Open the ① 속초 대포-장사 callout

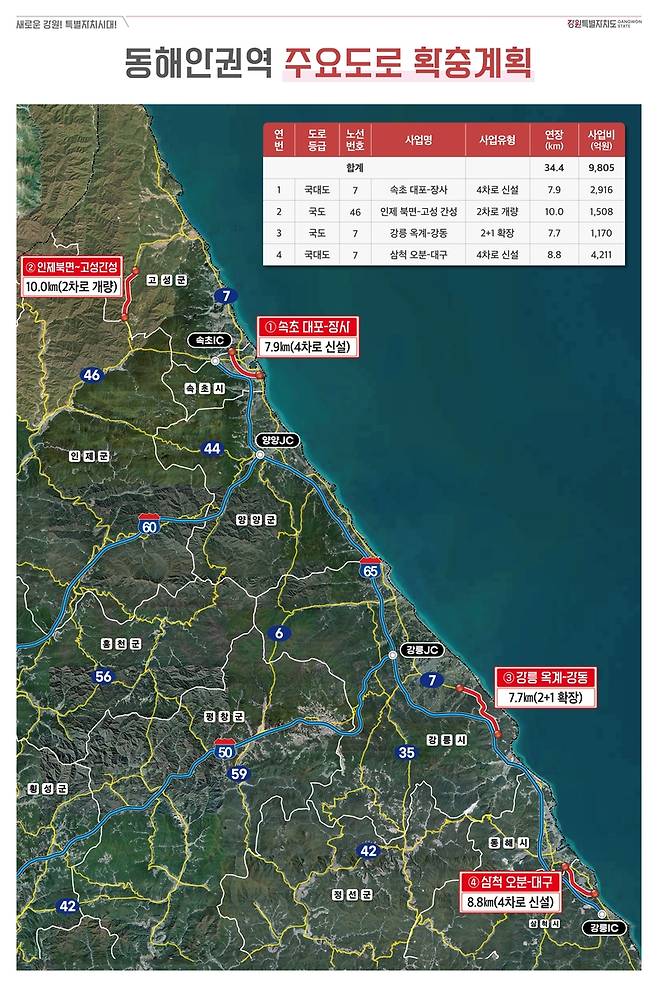(x=308, y=337)
